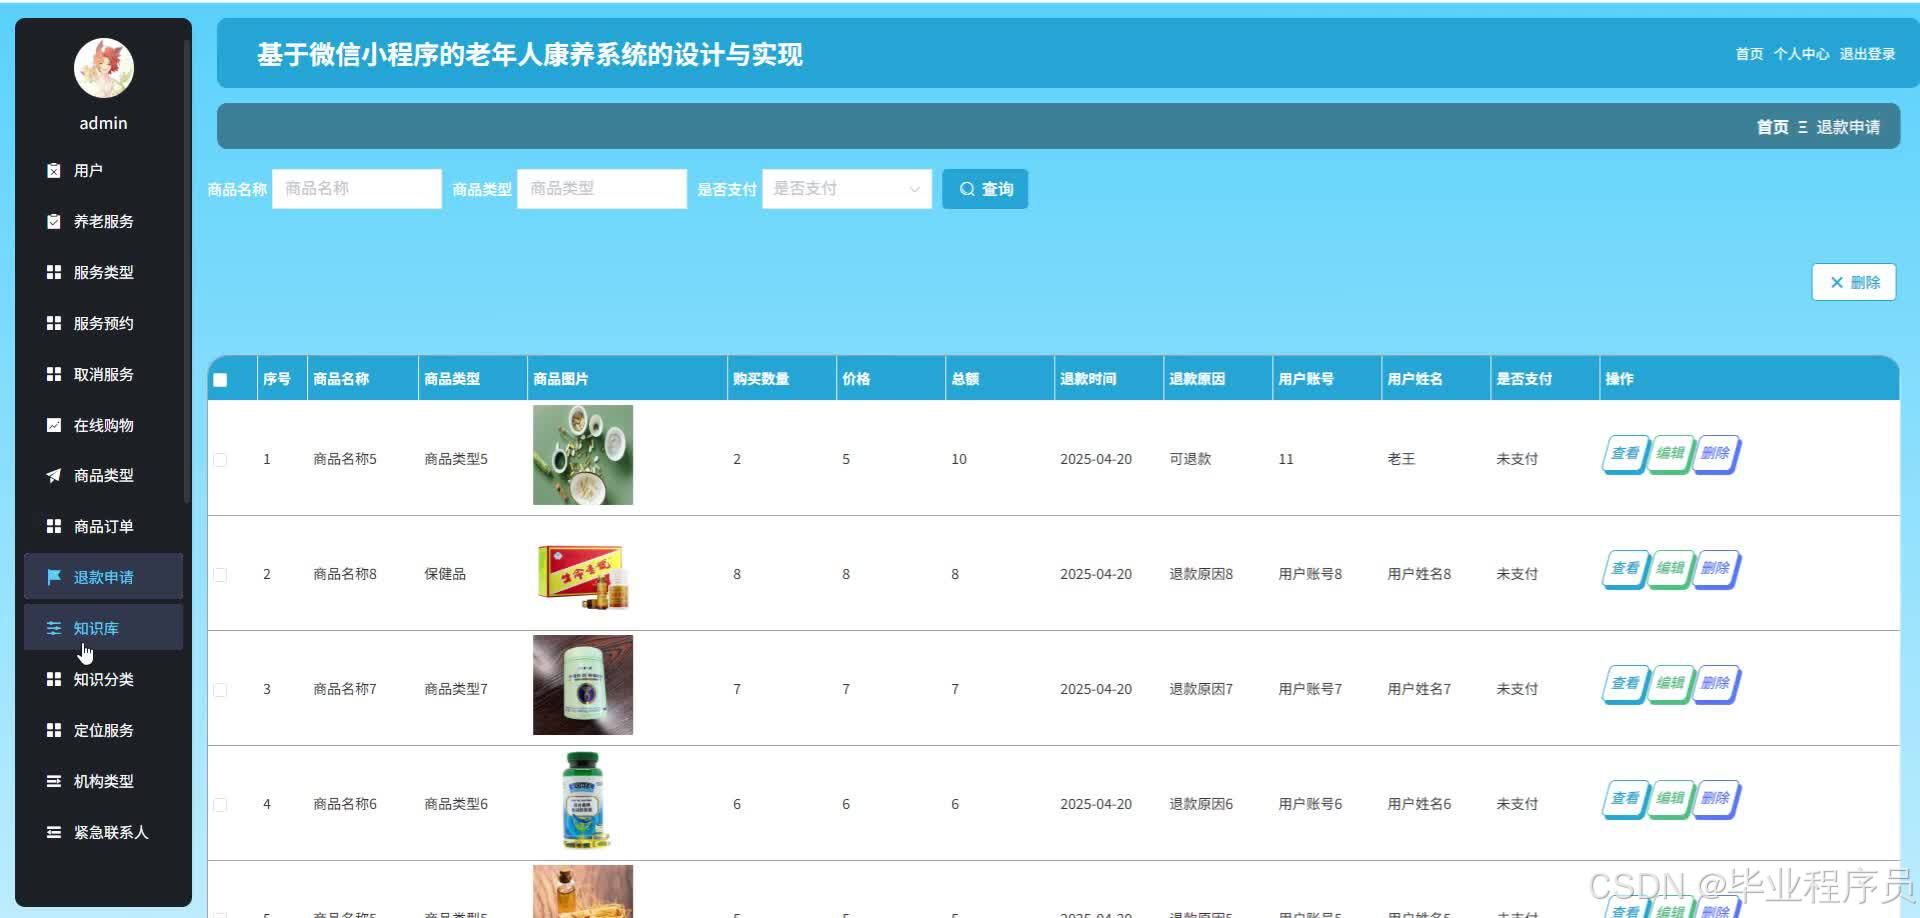Screen dimensions: 1920x918
Task: Click the 保健品 product type cell
Action: [445, 574]
